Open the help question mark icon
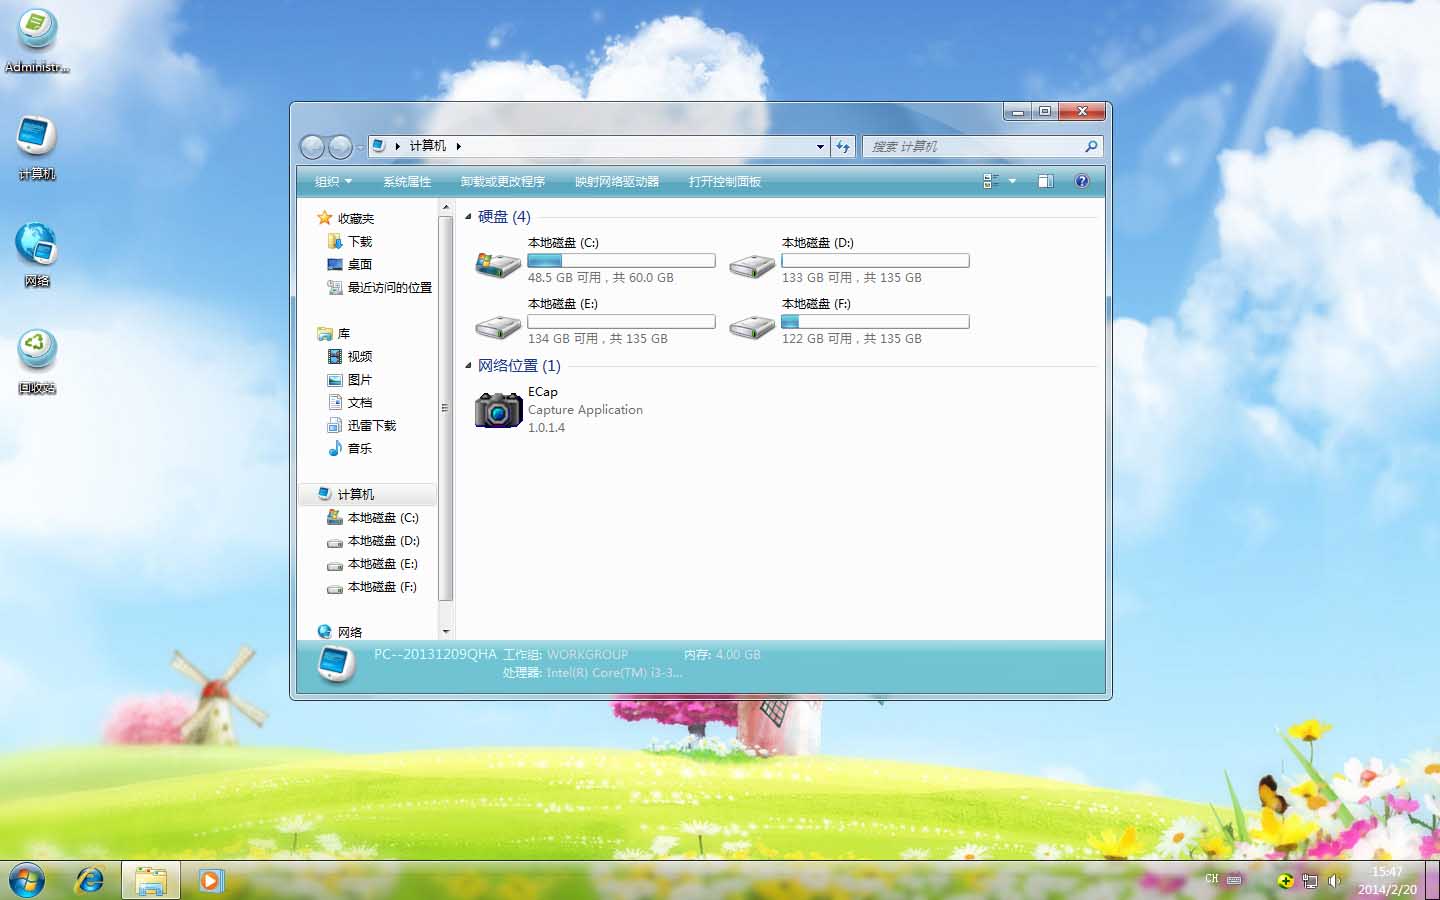1440x900 pixels. [x=1081, y=181]
